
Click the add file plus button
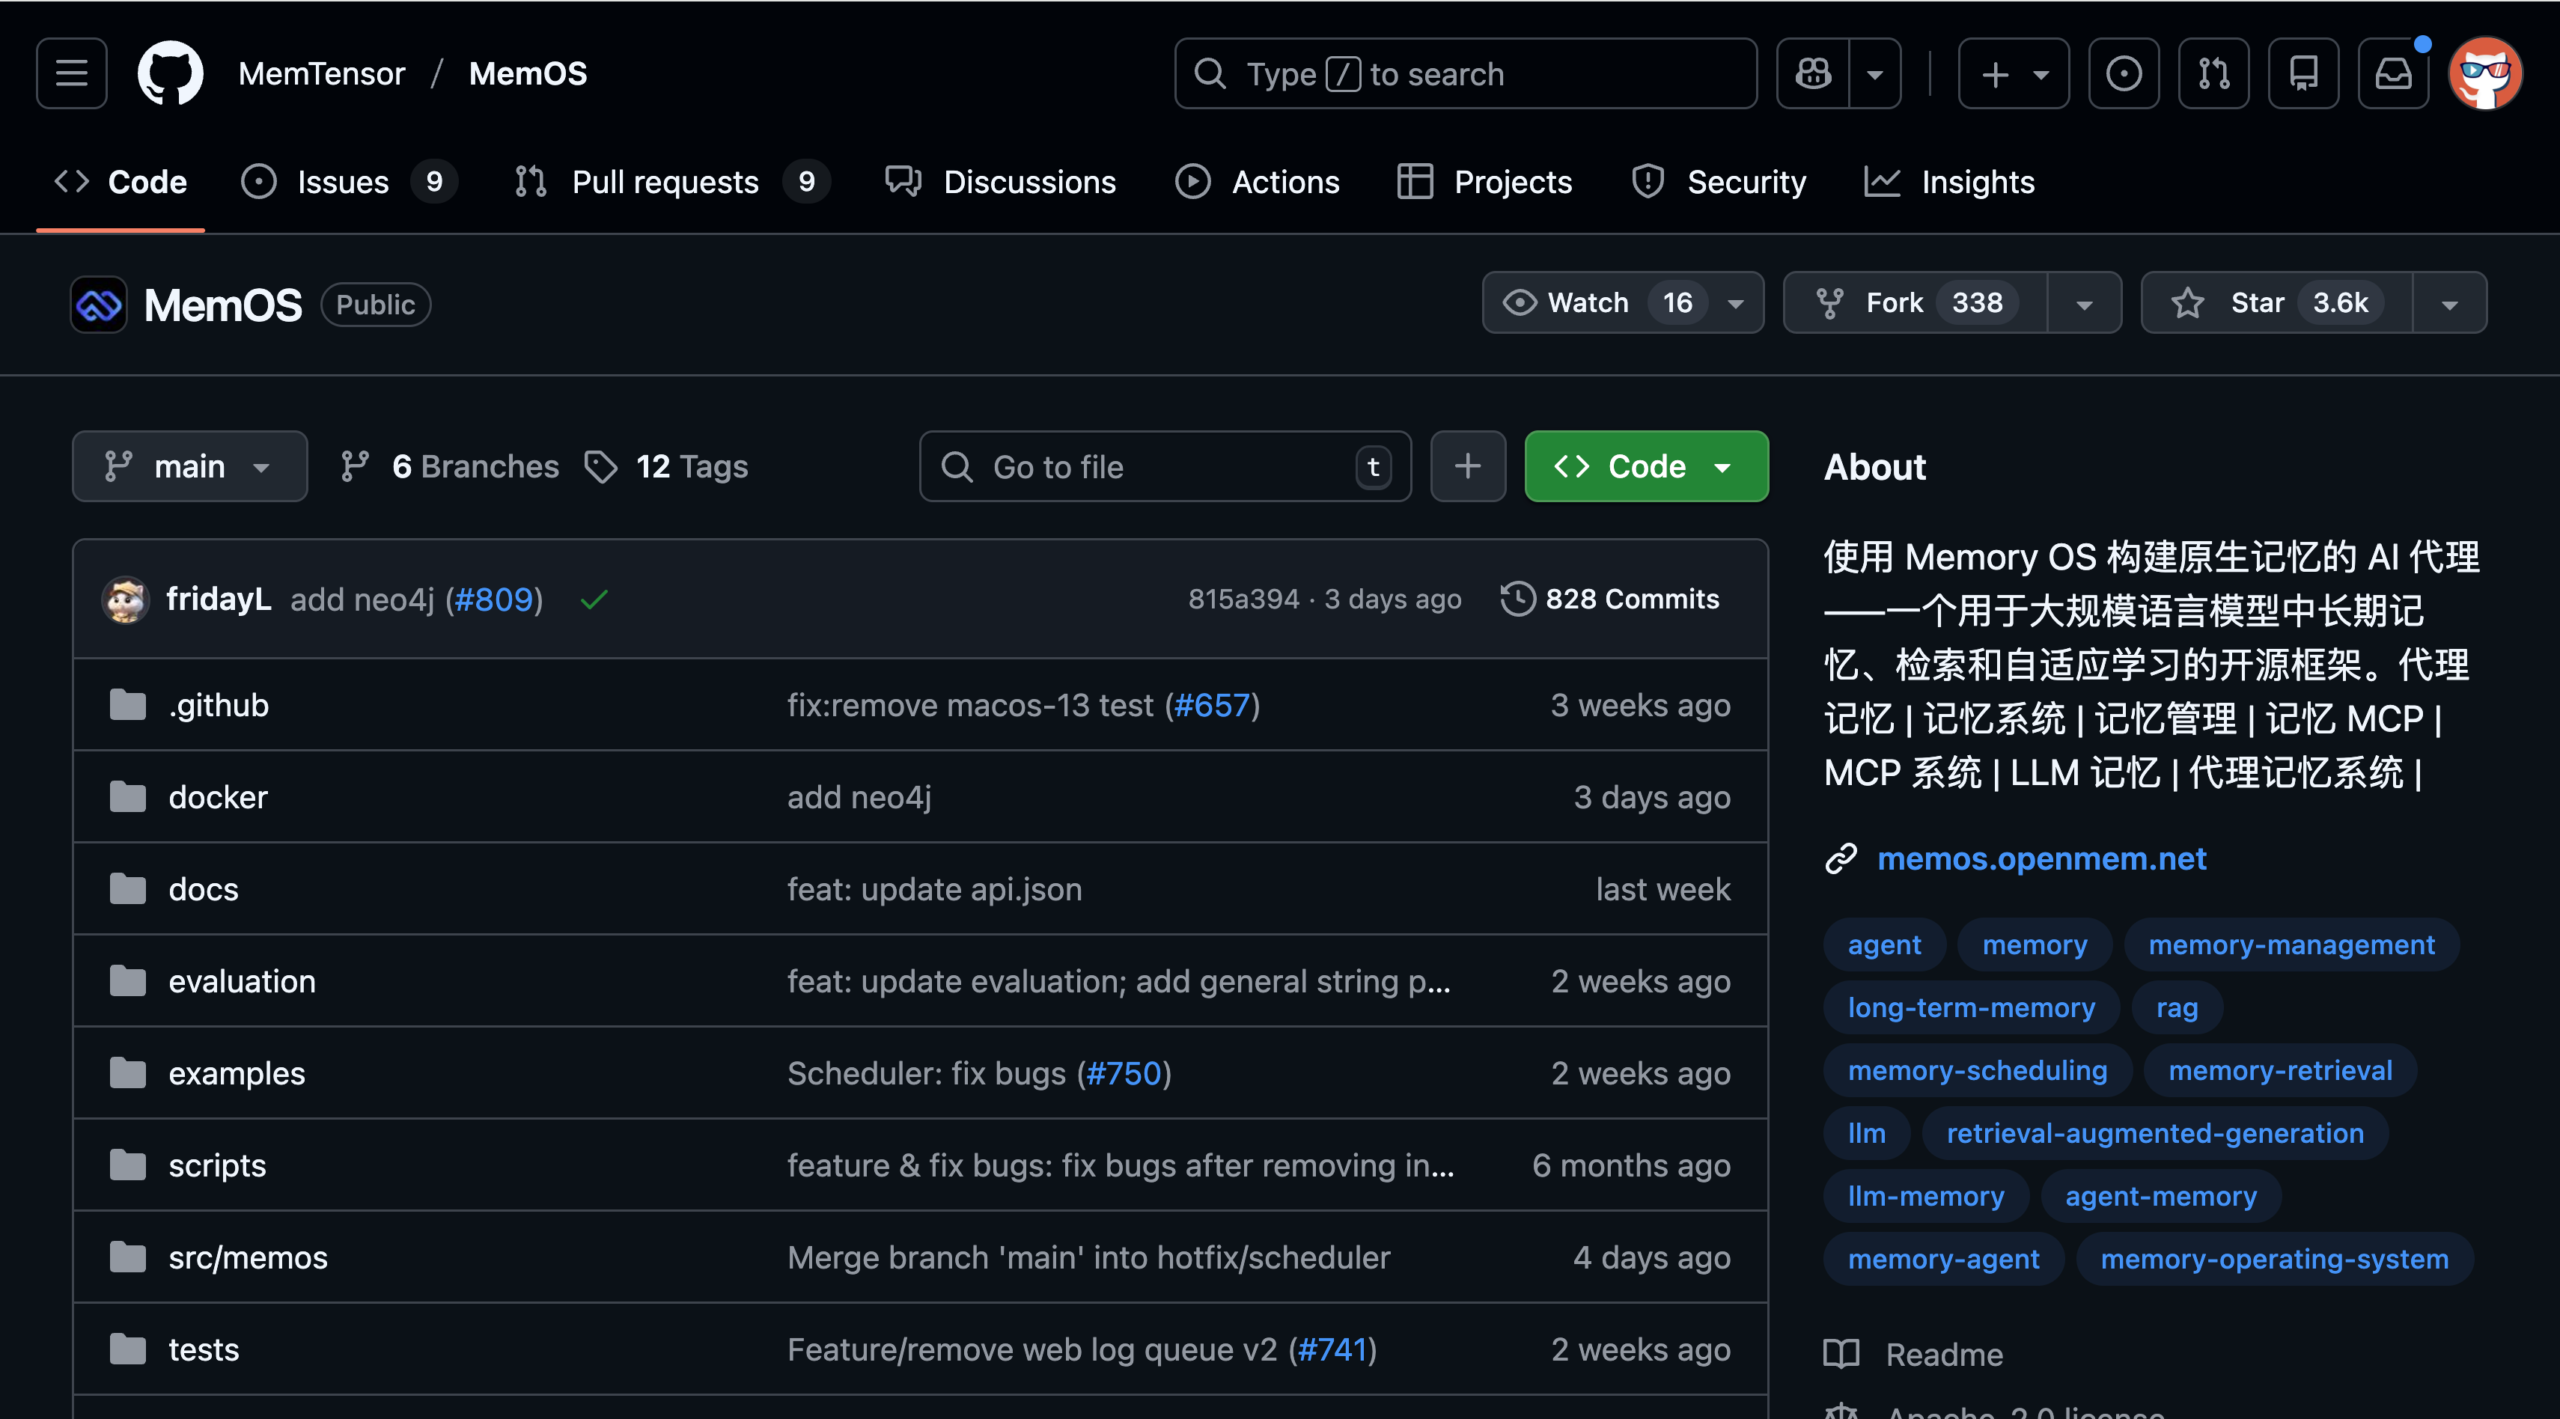pyautogui.click(x=1467, y=466)
